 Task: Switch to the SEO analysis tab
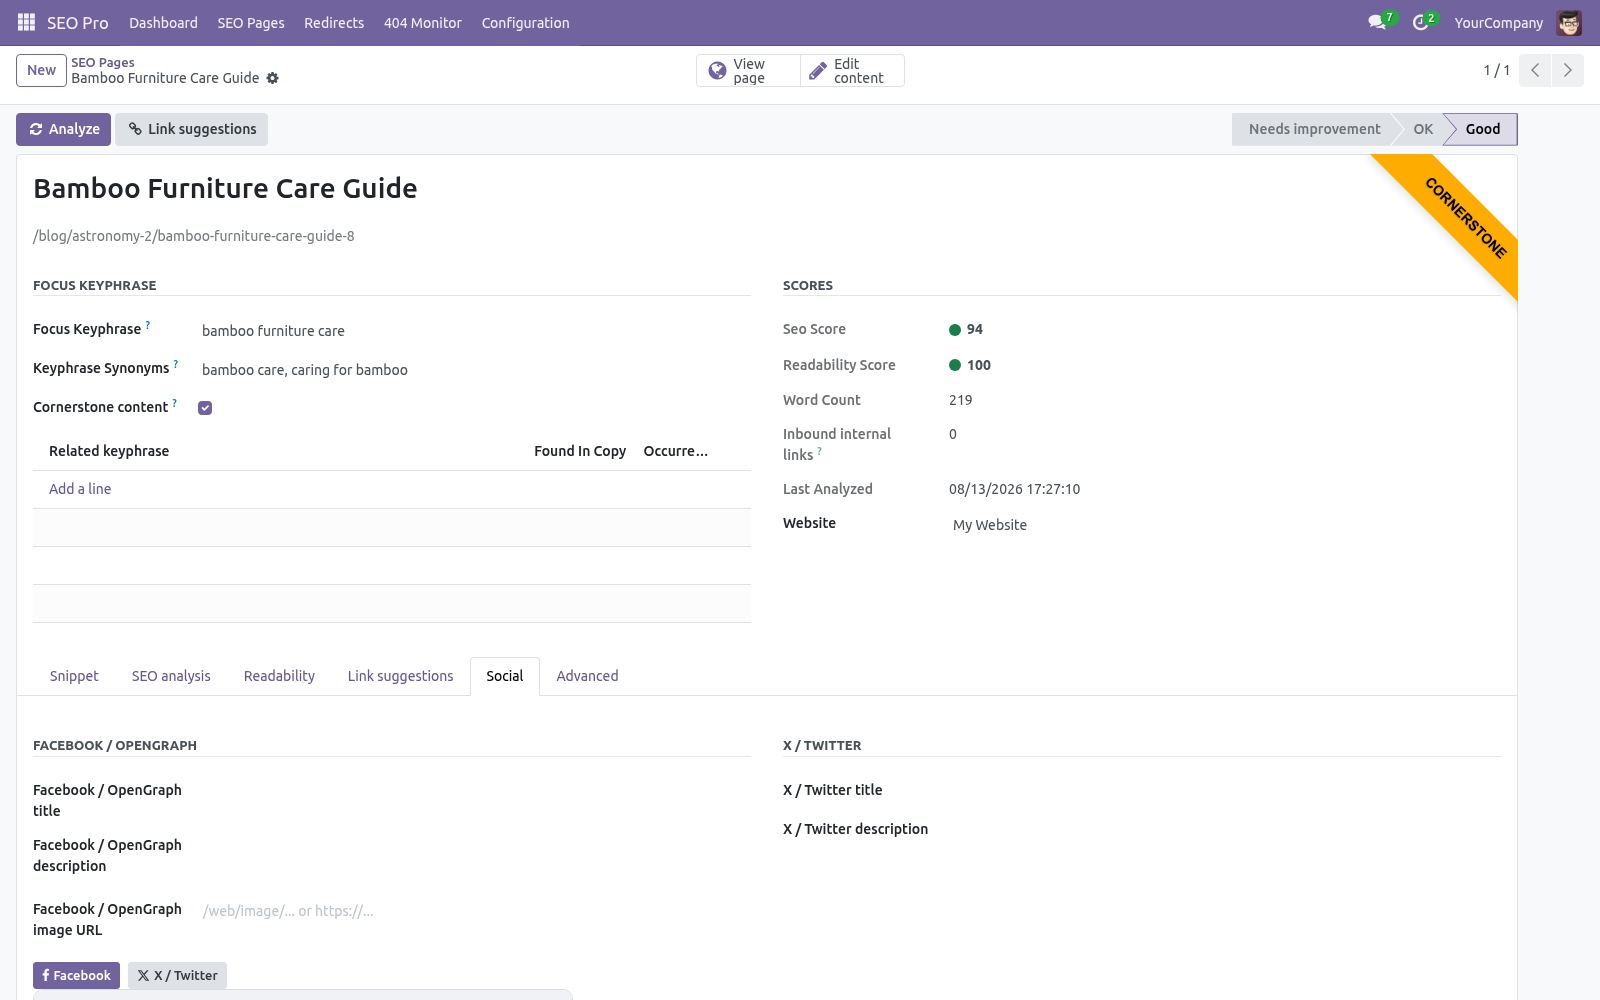tap(171, 676)
